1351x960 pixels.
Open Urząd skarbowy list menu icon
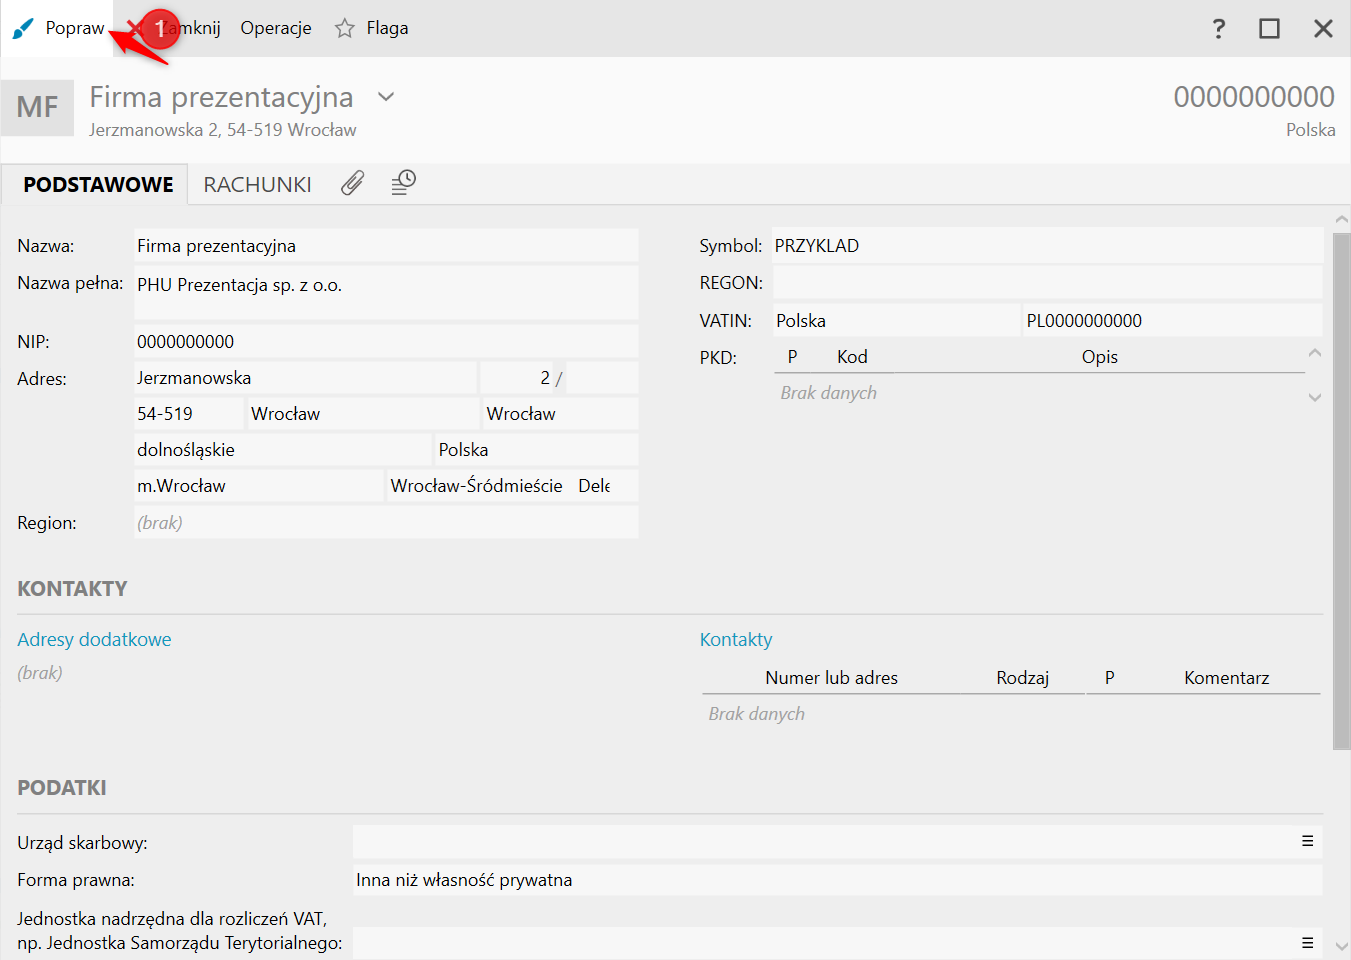tap(1306, 842)
